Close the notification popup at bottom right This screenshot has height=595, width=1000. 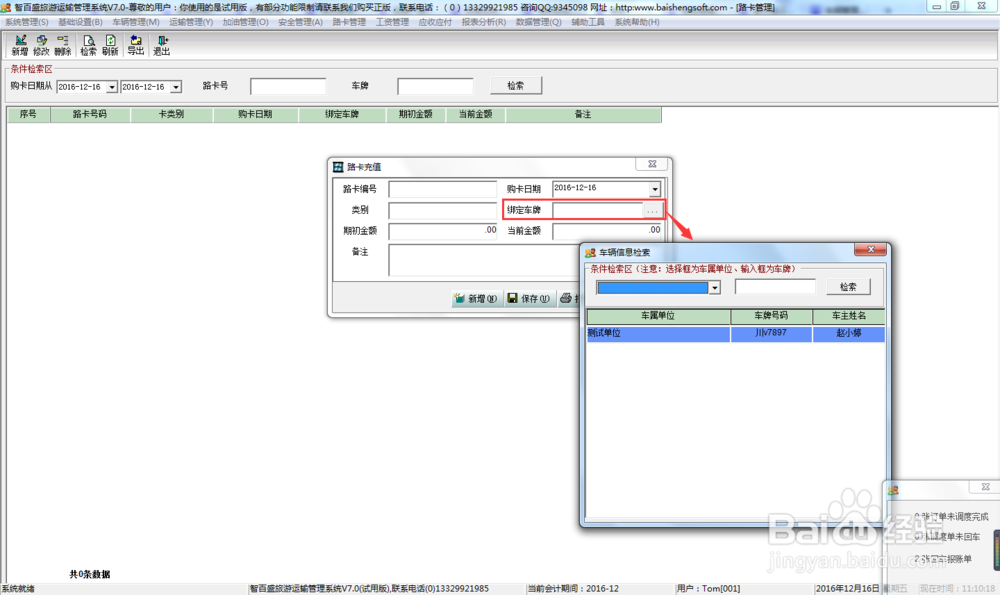click(x=985, y=487)
